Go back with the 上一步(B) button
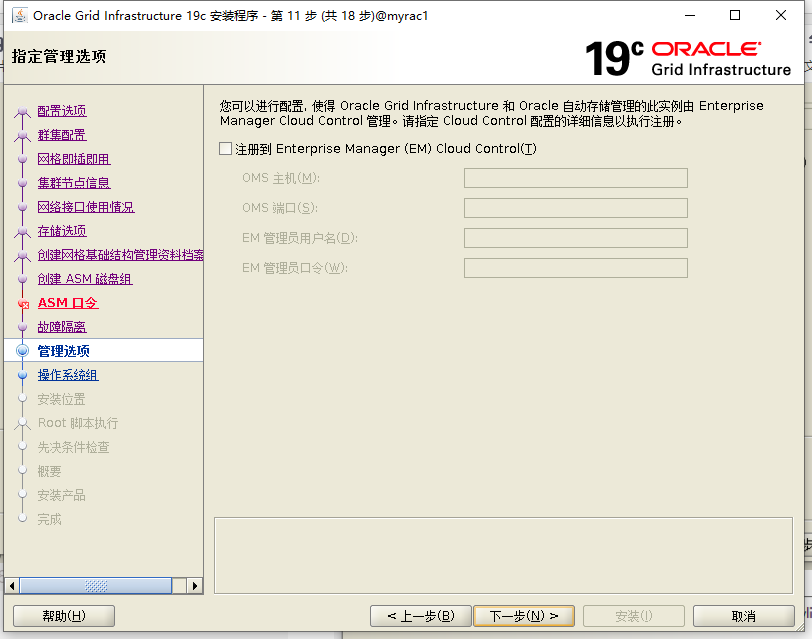812x639 pixels. 420,616
